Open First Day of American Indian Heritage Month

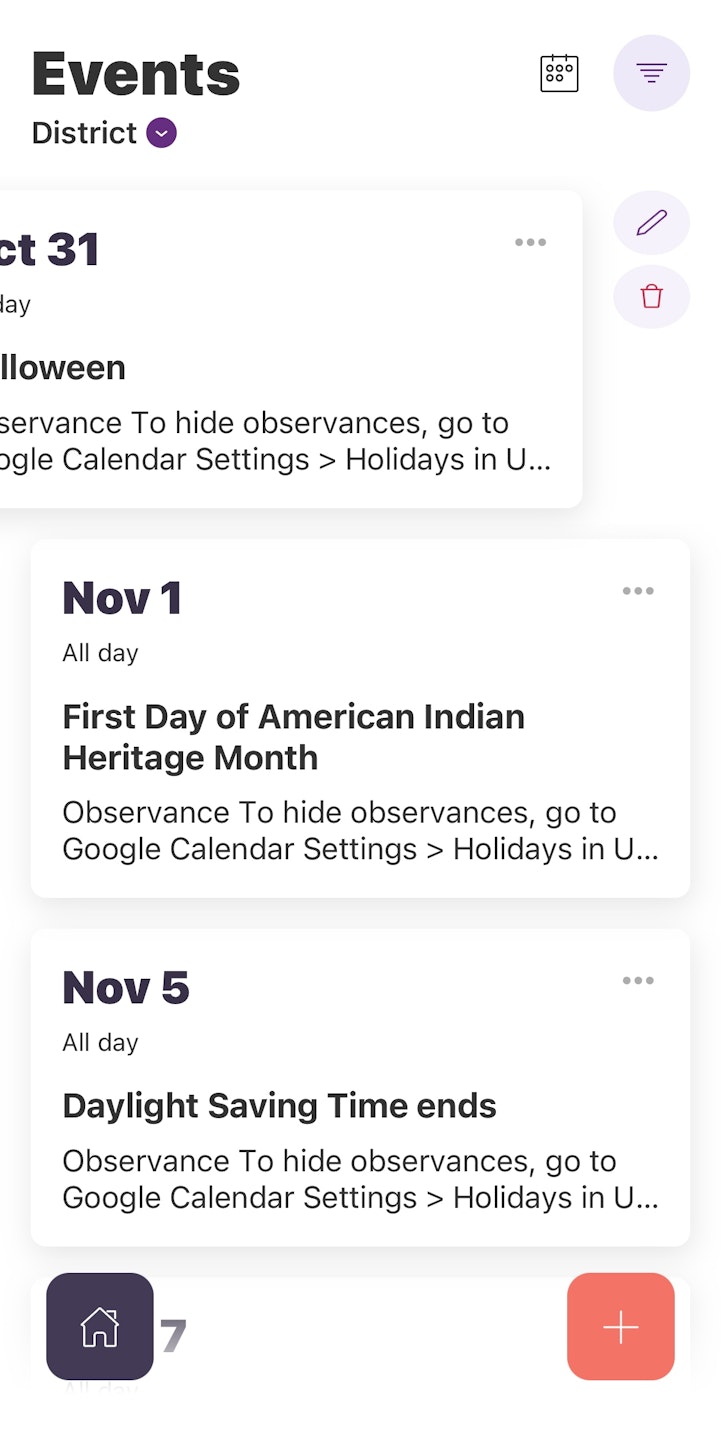pos(293,737)
